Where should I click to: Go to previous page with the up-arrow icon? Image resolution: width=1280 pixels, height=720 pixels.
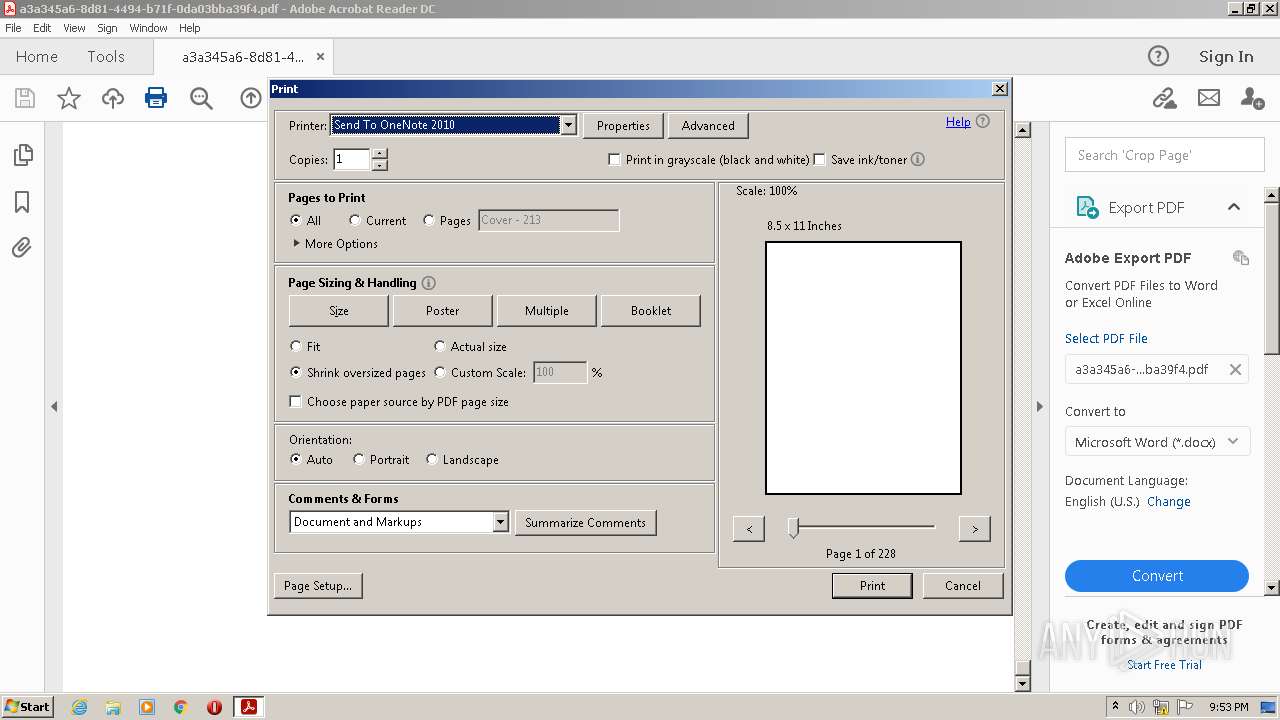(x=251, y=98)
